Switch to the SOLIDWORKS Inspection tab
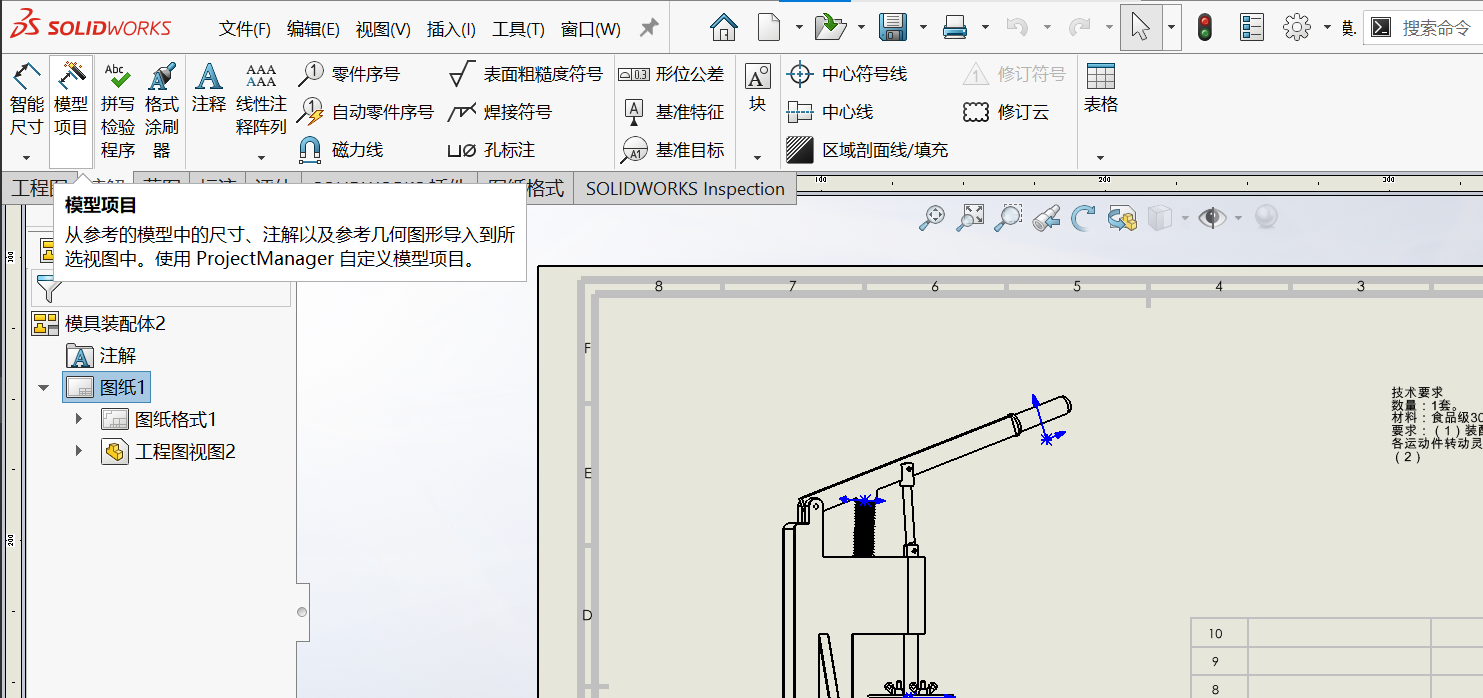Screen dimensions: 1483x698 [685, 188]
